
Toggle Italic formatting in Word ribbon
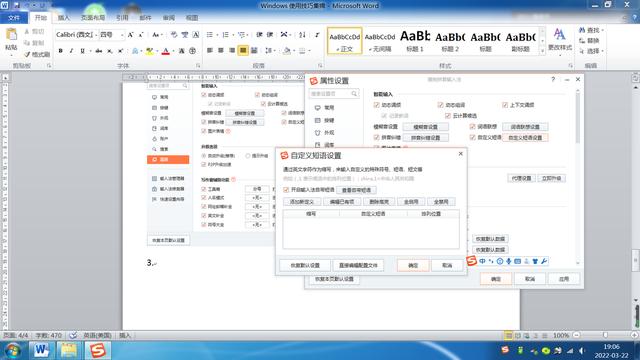point(71,51)
